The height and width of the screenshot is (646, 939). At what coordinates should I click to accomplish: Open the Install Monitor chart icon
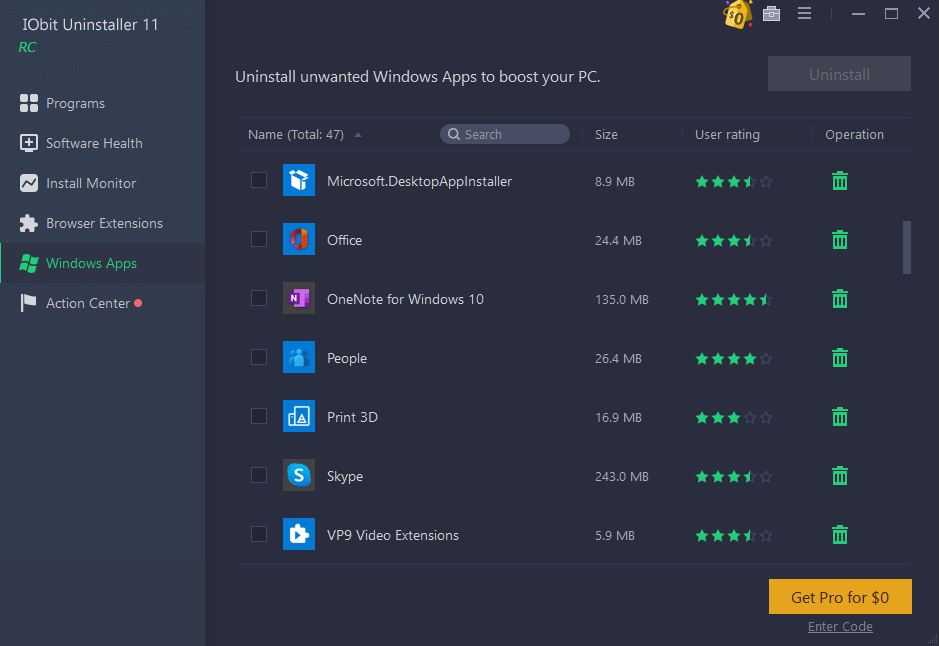[x=28, y=183]
